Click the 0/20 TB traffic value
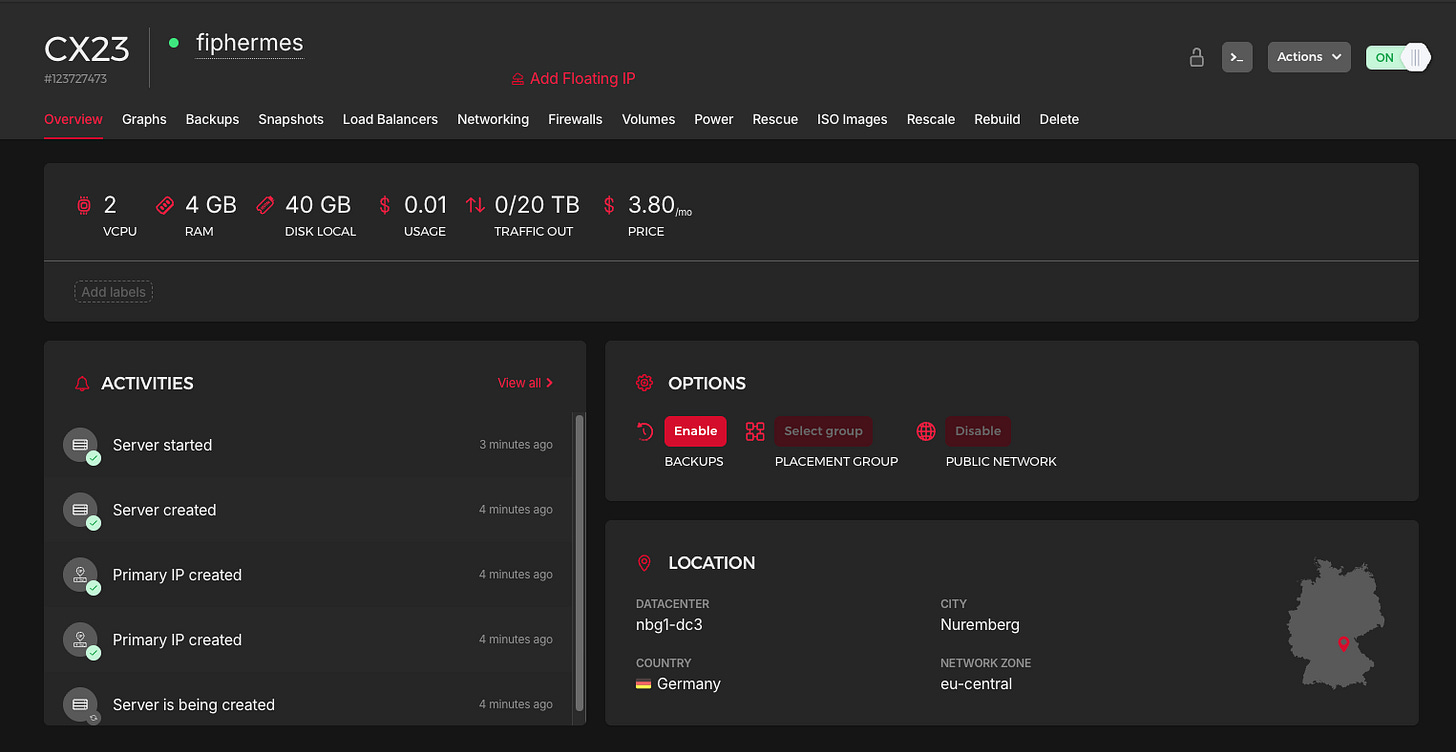The width and height of the screenshot is (1456, 752). (x=537, y=205)
